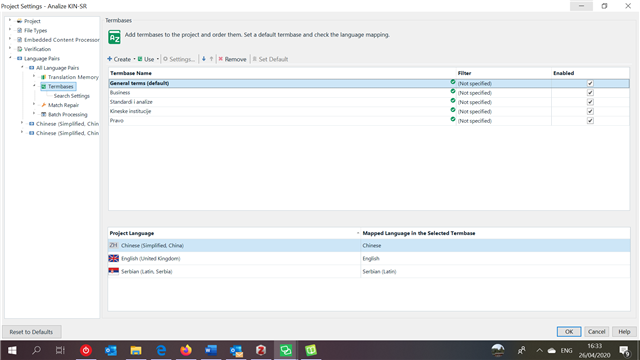Click the green status icon for Pravo

(x=453, y=119)
